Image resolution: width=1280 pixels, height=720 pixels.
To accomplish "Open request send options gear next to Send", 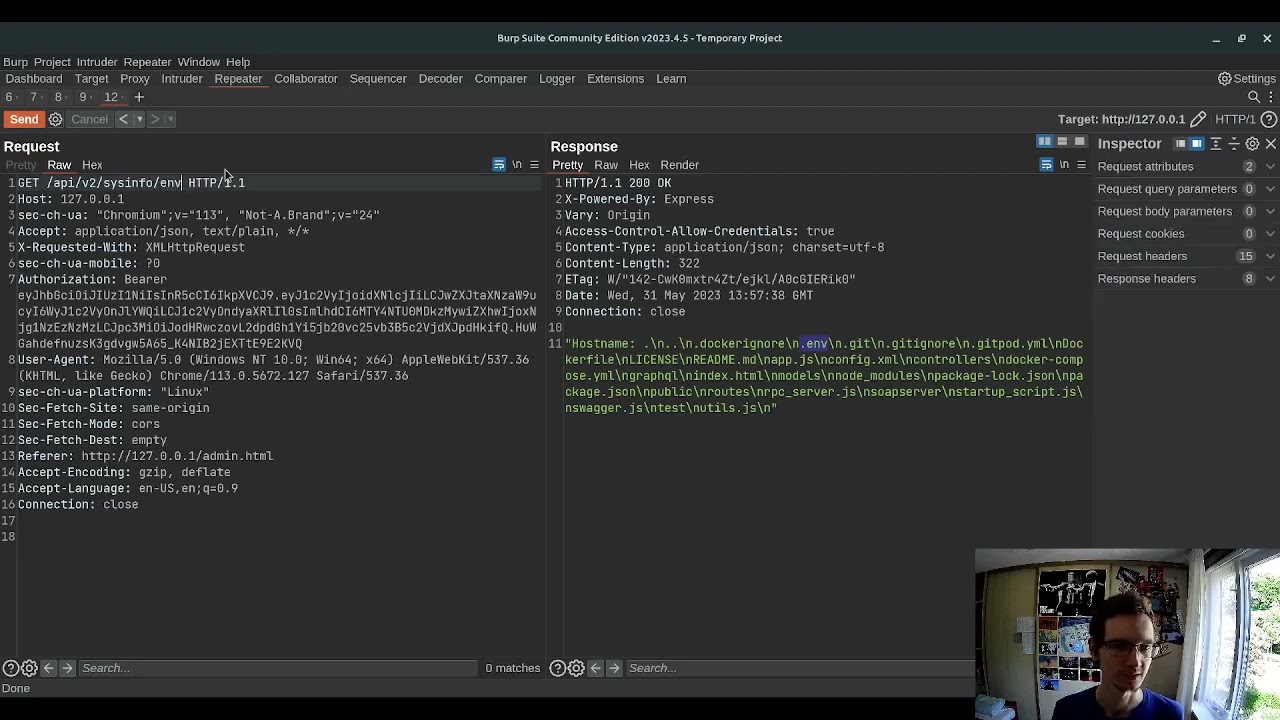I will pos(56,119).
